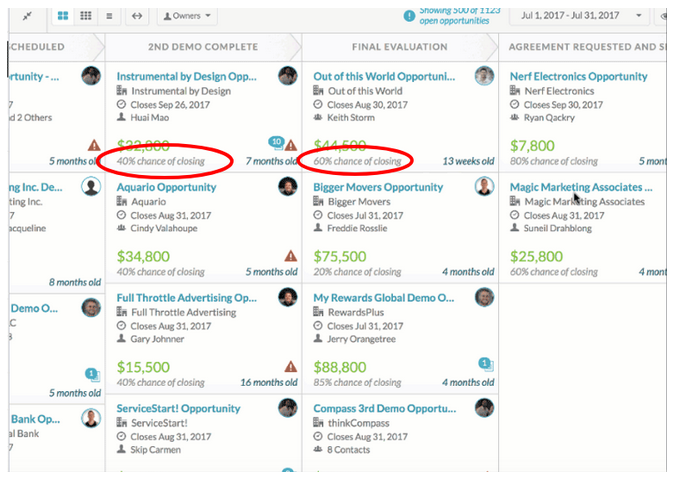The image size is (677, 479).
Task: Click the owner avatar on Out of this World card
Action: click(x=485, y=77)
